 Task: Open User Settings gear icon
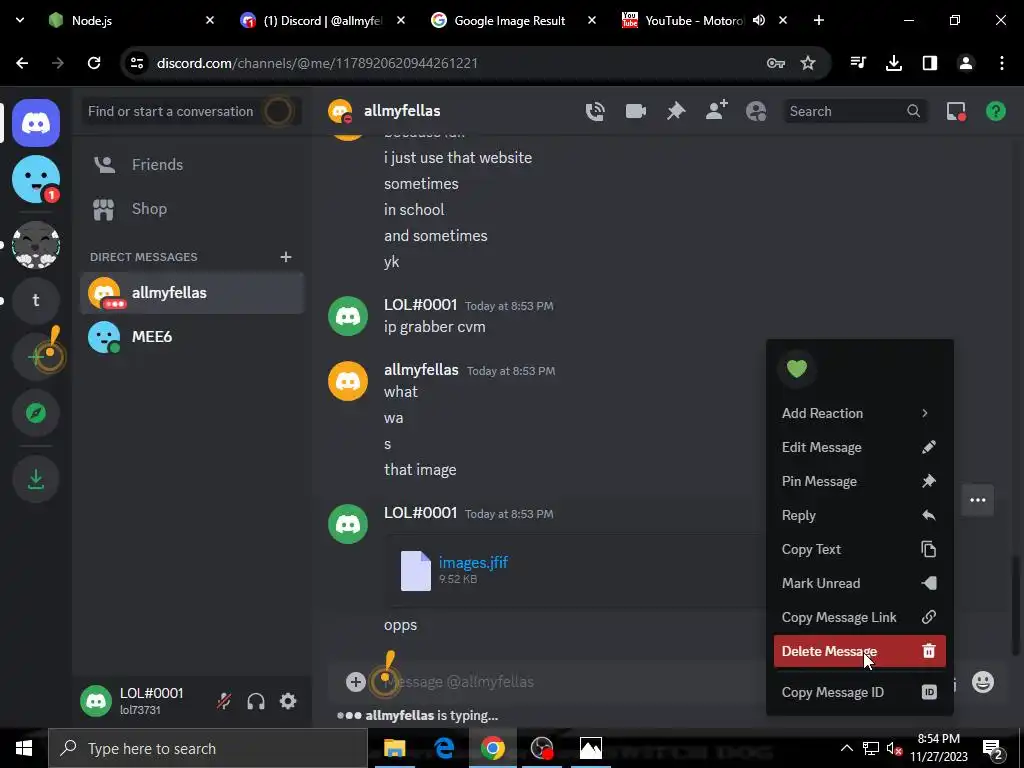click(288, 701)
